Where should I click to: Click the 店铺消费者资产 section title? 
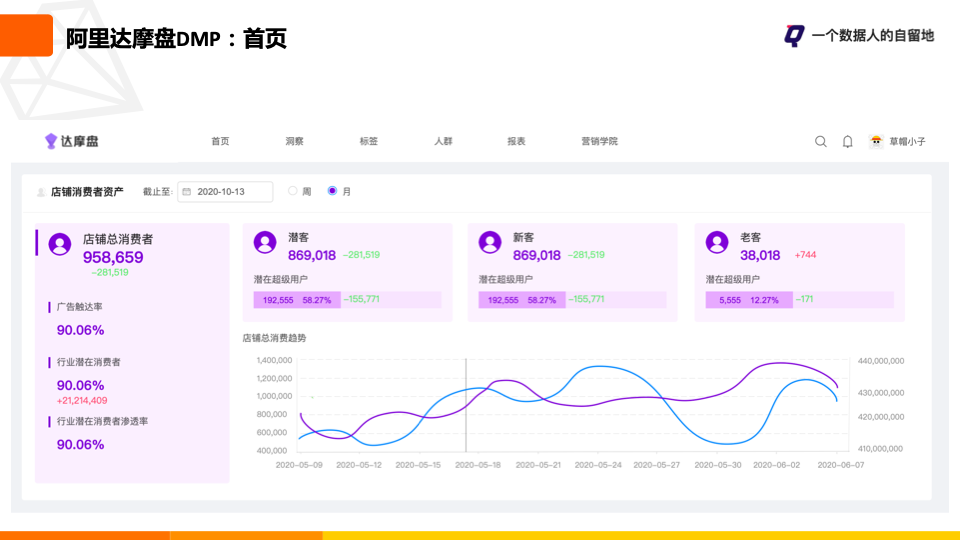click(87, 192)
